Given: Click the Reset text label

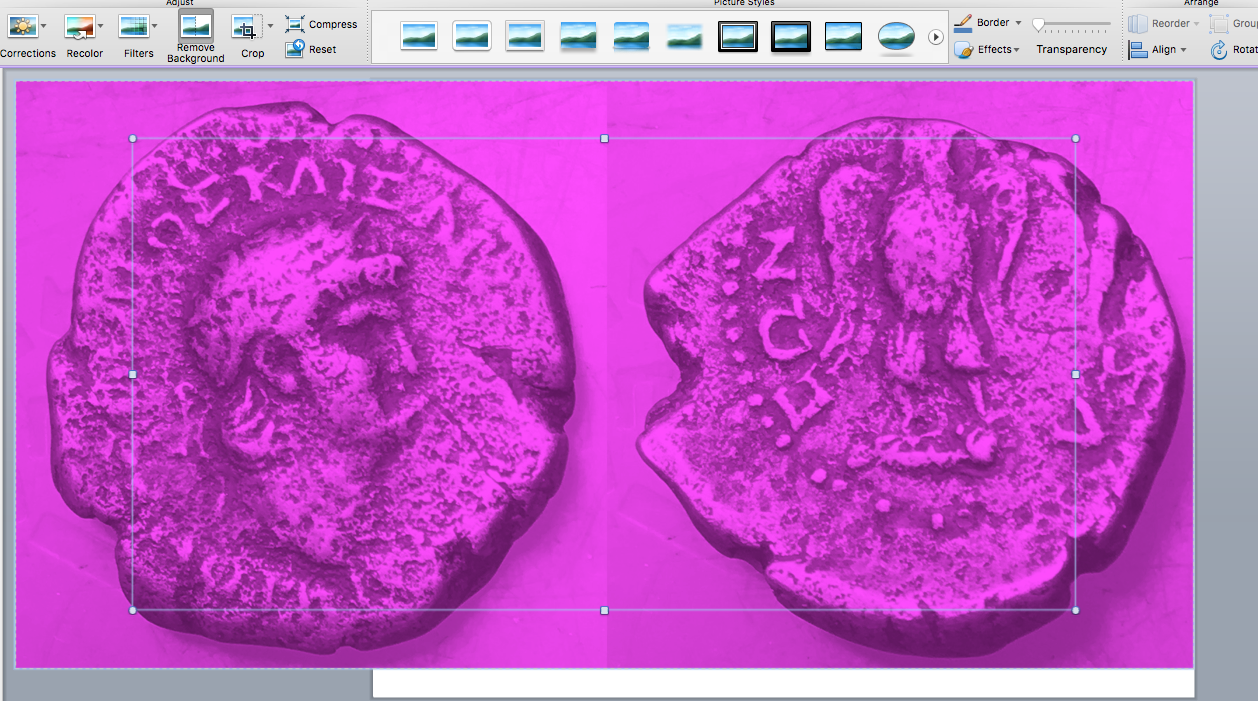Looking at the screenshot, I should click(322, 49).
